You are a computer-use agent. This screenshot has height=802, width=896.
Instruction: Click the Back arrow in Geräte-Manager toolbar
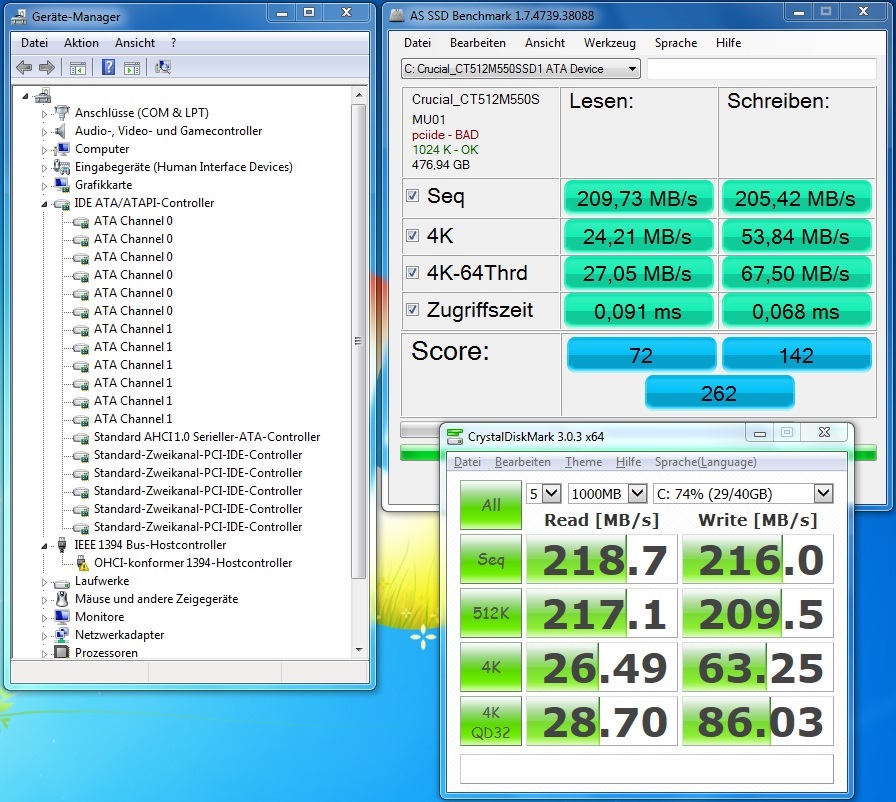pyautogui.click(x=24, y=67)
